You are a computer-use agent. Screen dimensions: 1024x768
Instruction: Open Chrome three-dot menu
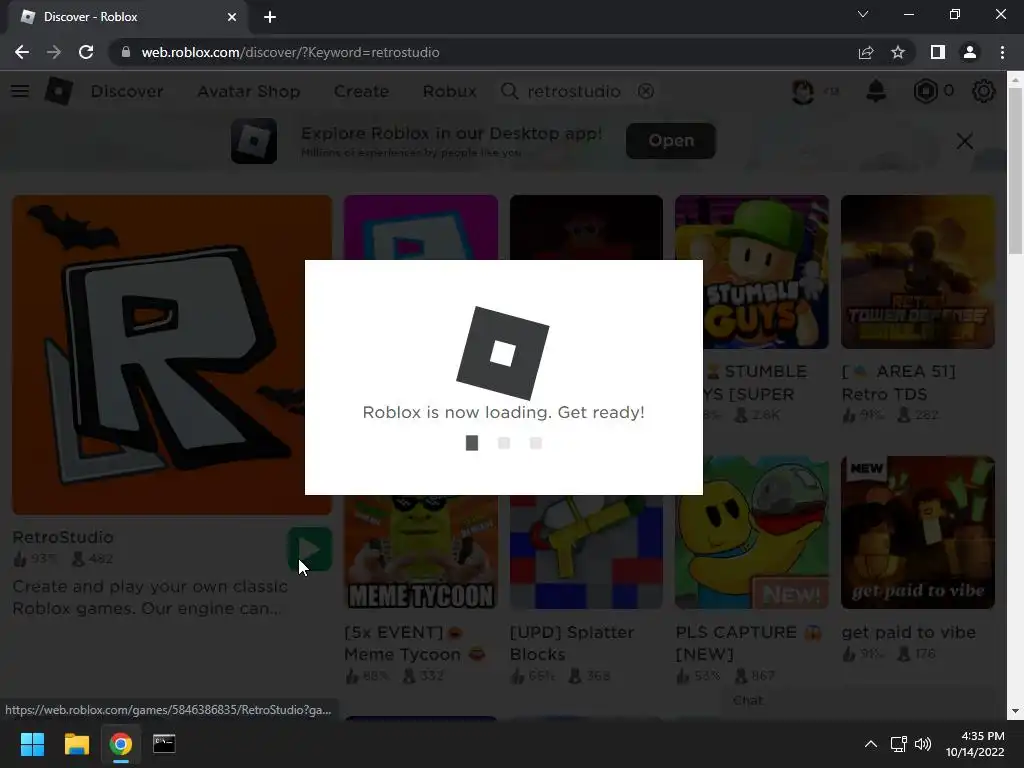coord(1002,52)
